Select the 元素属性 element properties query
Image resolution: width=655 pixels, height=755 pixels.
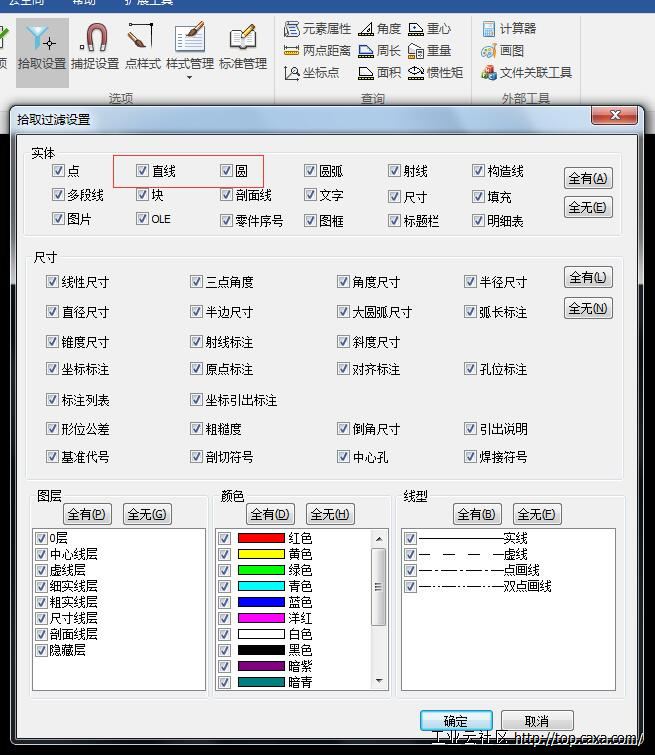pos(318,29)
